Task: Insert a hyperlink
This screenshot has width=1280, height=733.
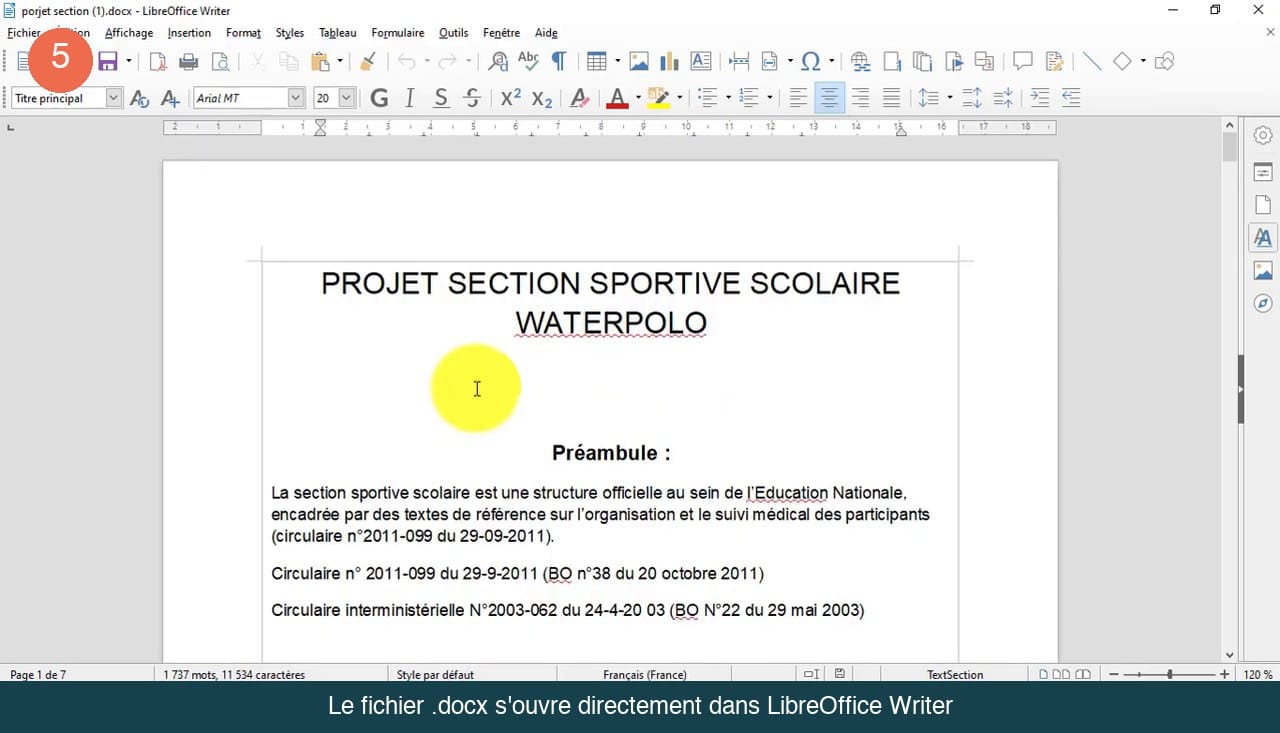Action: pos(860,62)
